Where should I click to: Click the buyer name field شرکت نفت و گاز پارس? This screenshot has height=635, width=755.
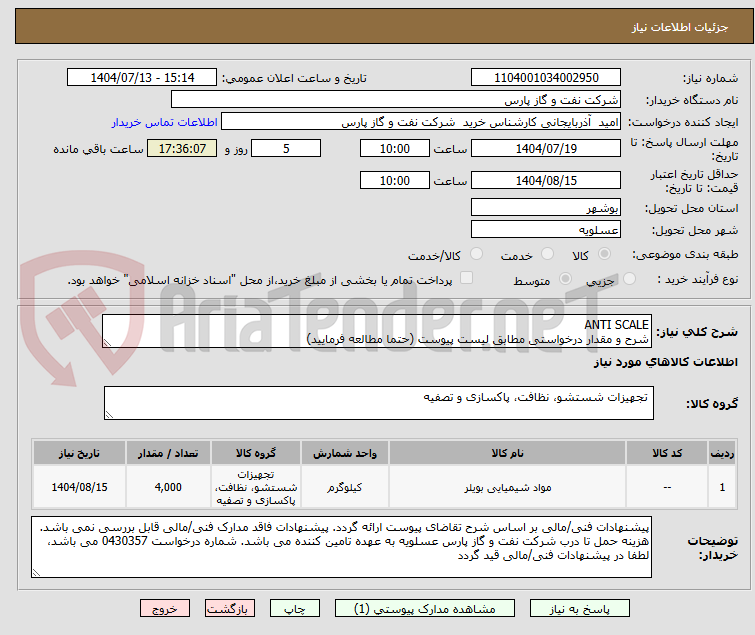(396, 100)
